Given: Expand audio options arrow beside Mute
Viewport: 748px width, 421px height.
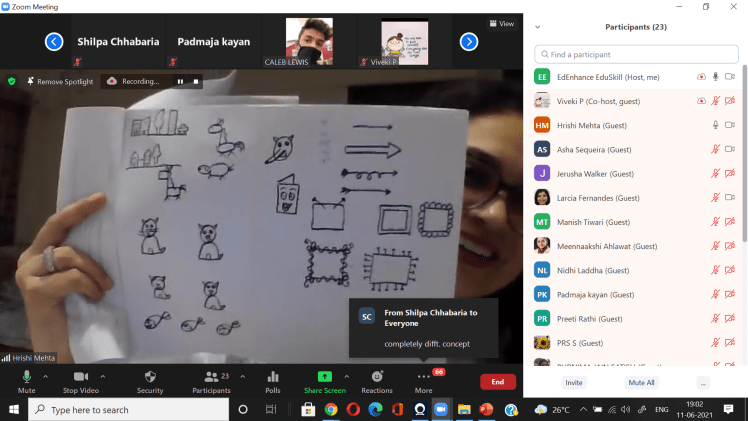Looking at the screenshot, I should 45,376.
